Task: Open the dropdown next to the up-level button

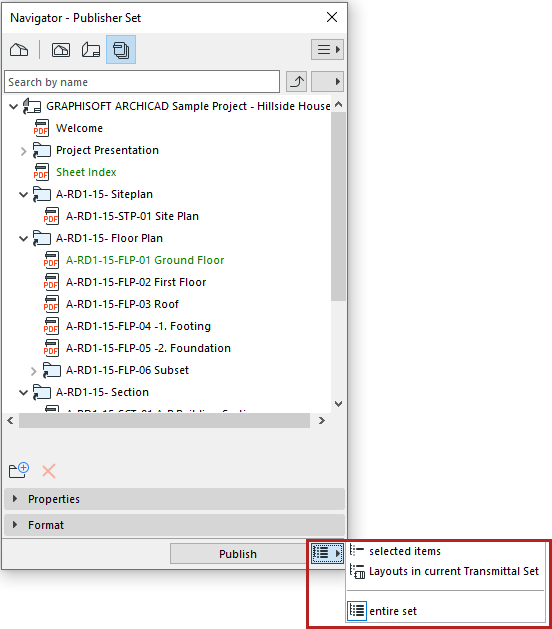Action: tap(327, 82)
